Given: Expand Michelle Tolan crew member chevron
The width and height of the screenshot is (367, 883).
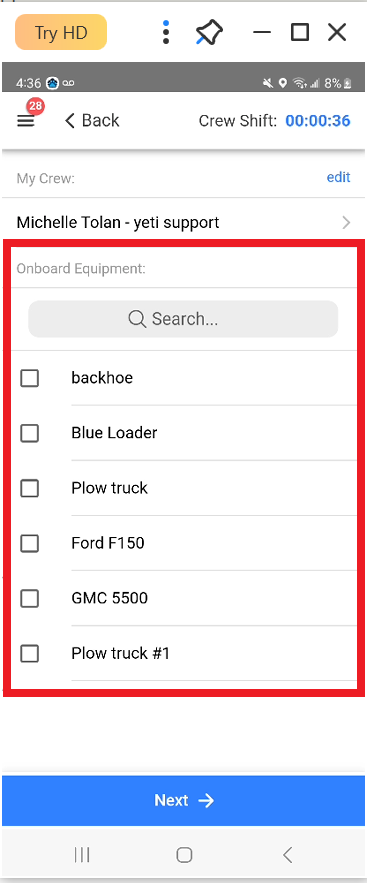Looking at the screenshot, I should point(347,223).
